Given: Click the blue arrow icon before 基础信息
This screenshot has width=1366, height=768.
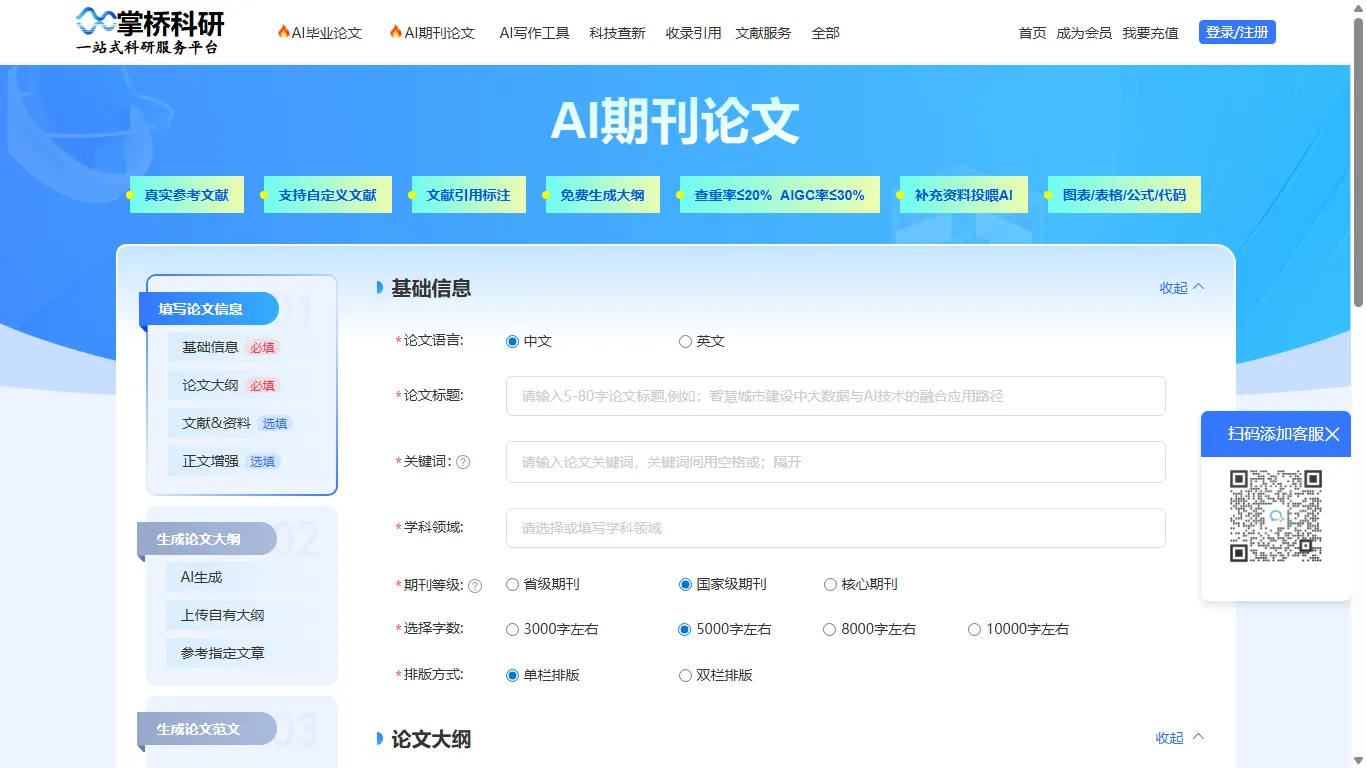Looking at the screenshot, I should click(x=381, y=288).
